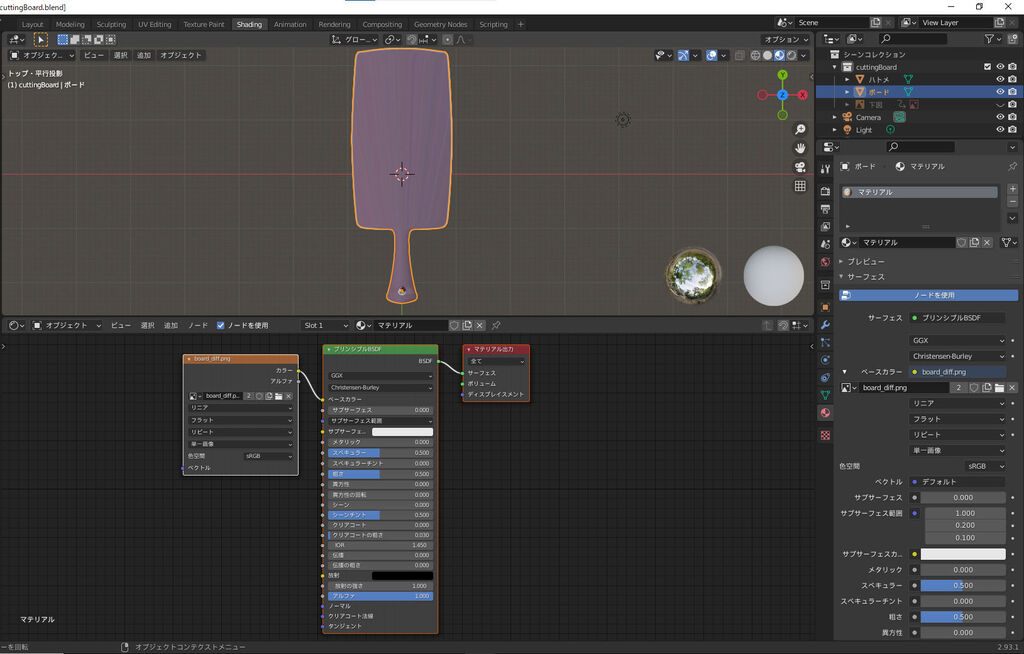Uncheck the ノードを使用 checkbox in node editor
This screenshot has height=654, width=1024.
pyautogui.click(x=221, y=325)
